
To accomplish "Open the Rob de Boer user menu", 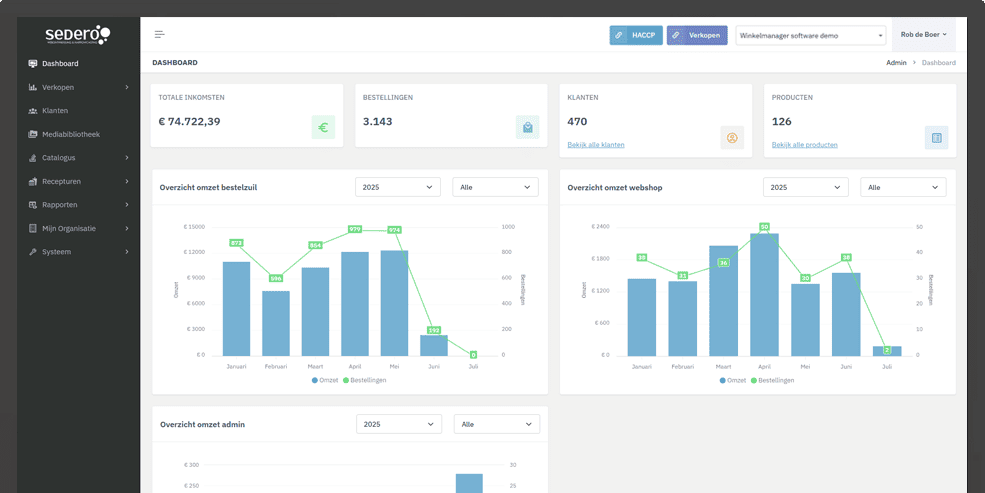I will [x=923, y=35].
